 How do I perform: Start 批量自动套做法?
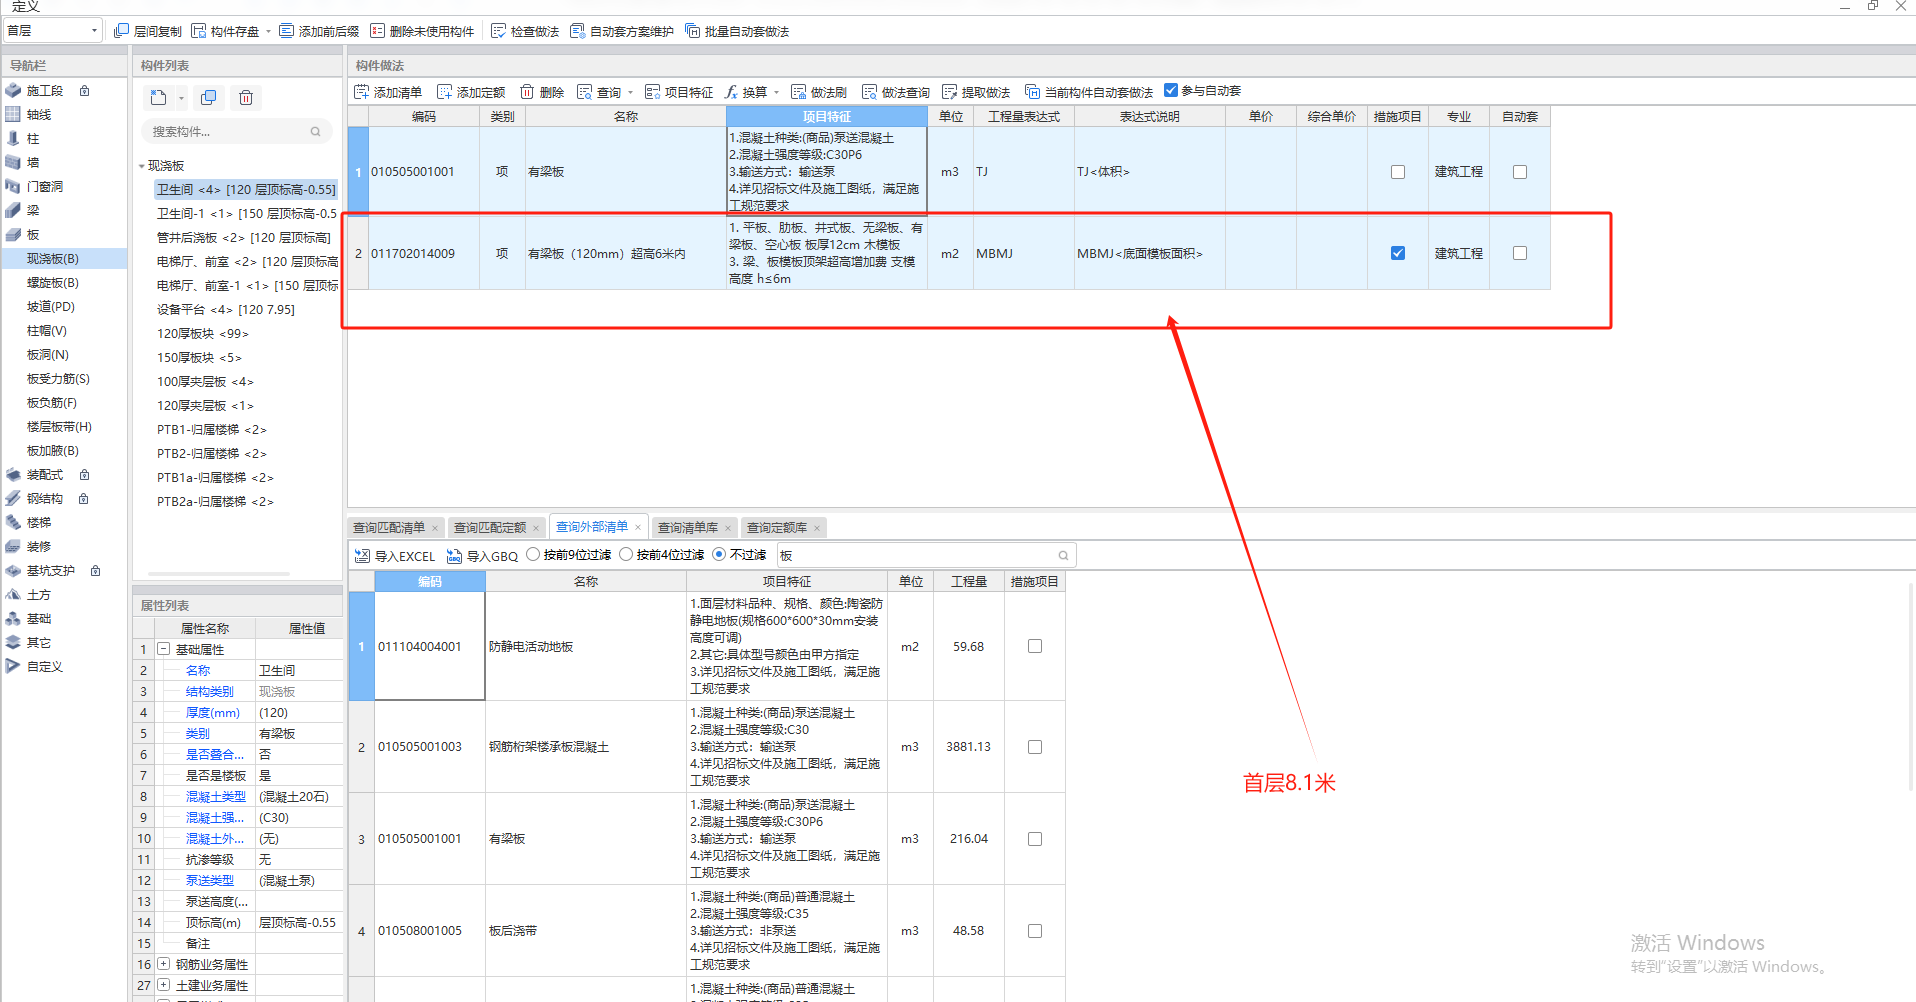click(737, 31)
